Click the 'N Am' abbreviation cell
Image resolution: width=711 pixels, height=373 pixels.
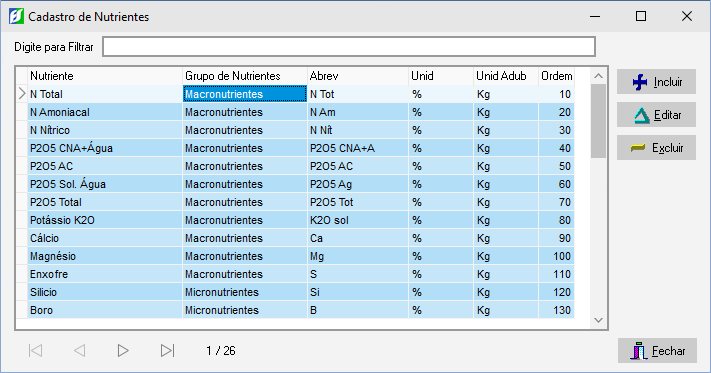[x=358, y=112]
